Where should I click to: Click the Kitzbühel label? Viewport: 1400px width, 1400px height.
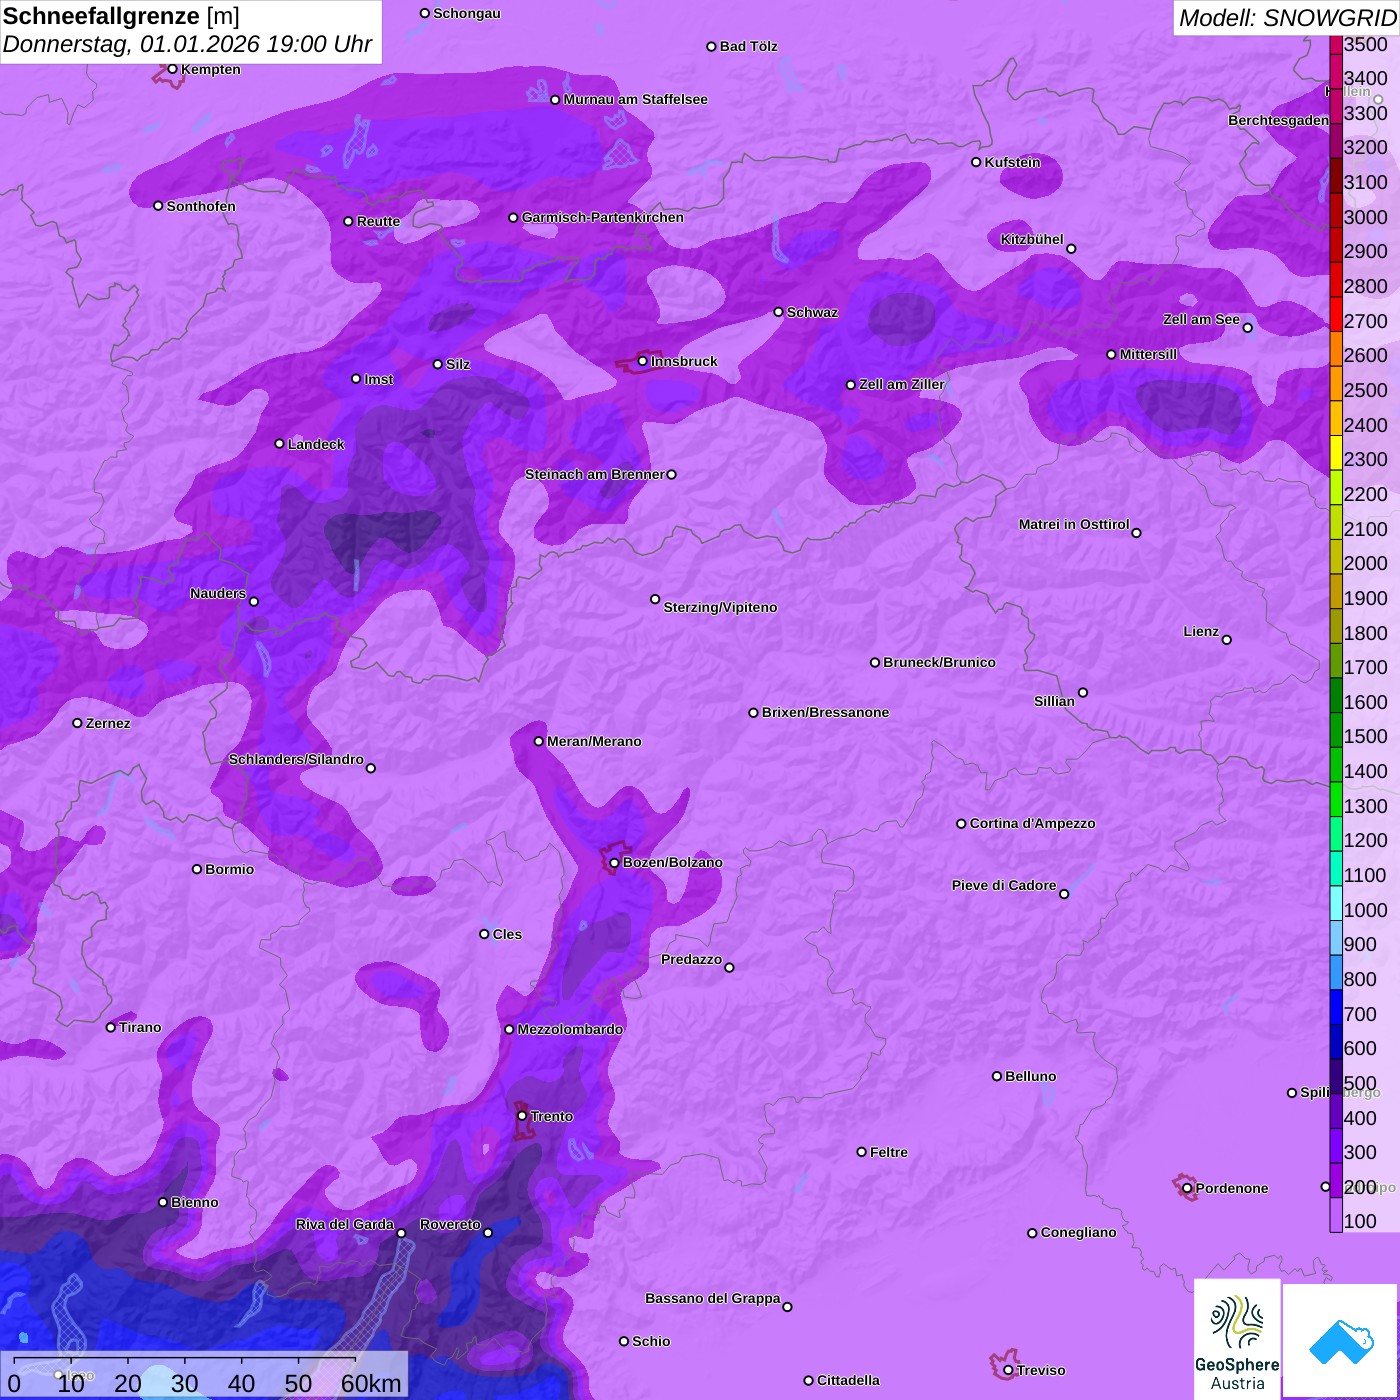pos(1032,239)
